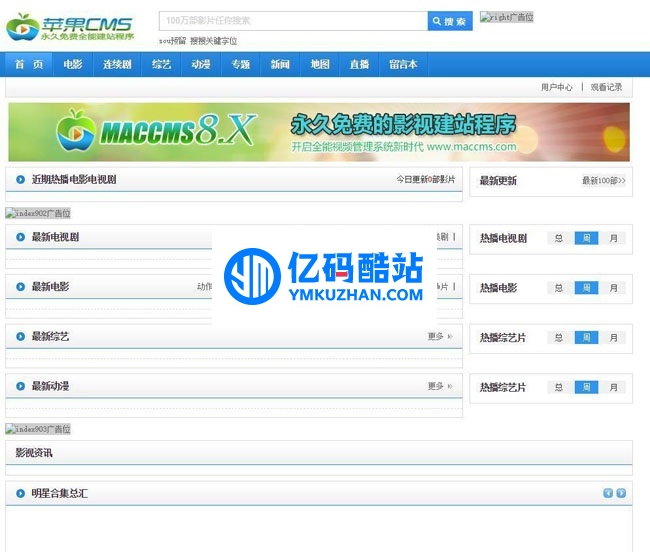
Task: Click the bullet icon beside 最新动漫
Action: [20, 386]
